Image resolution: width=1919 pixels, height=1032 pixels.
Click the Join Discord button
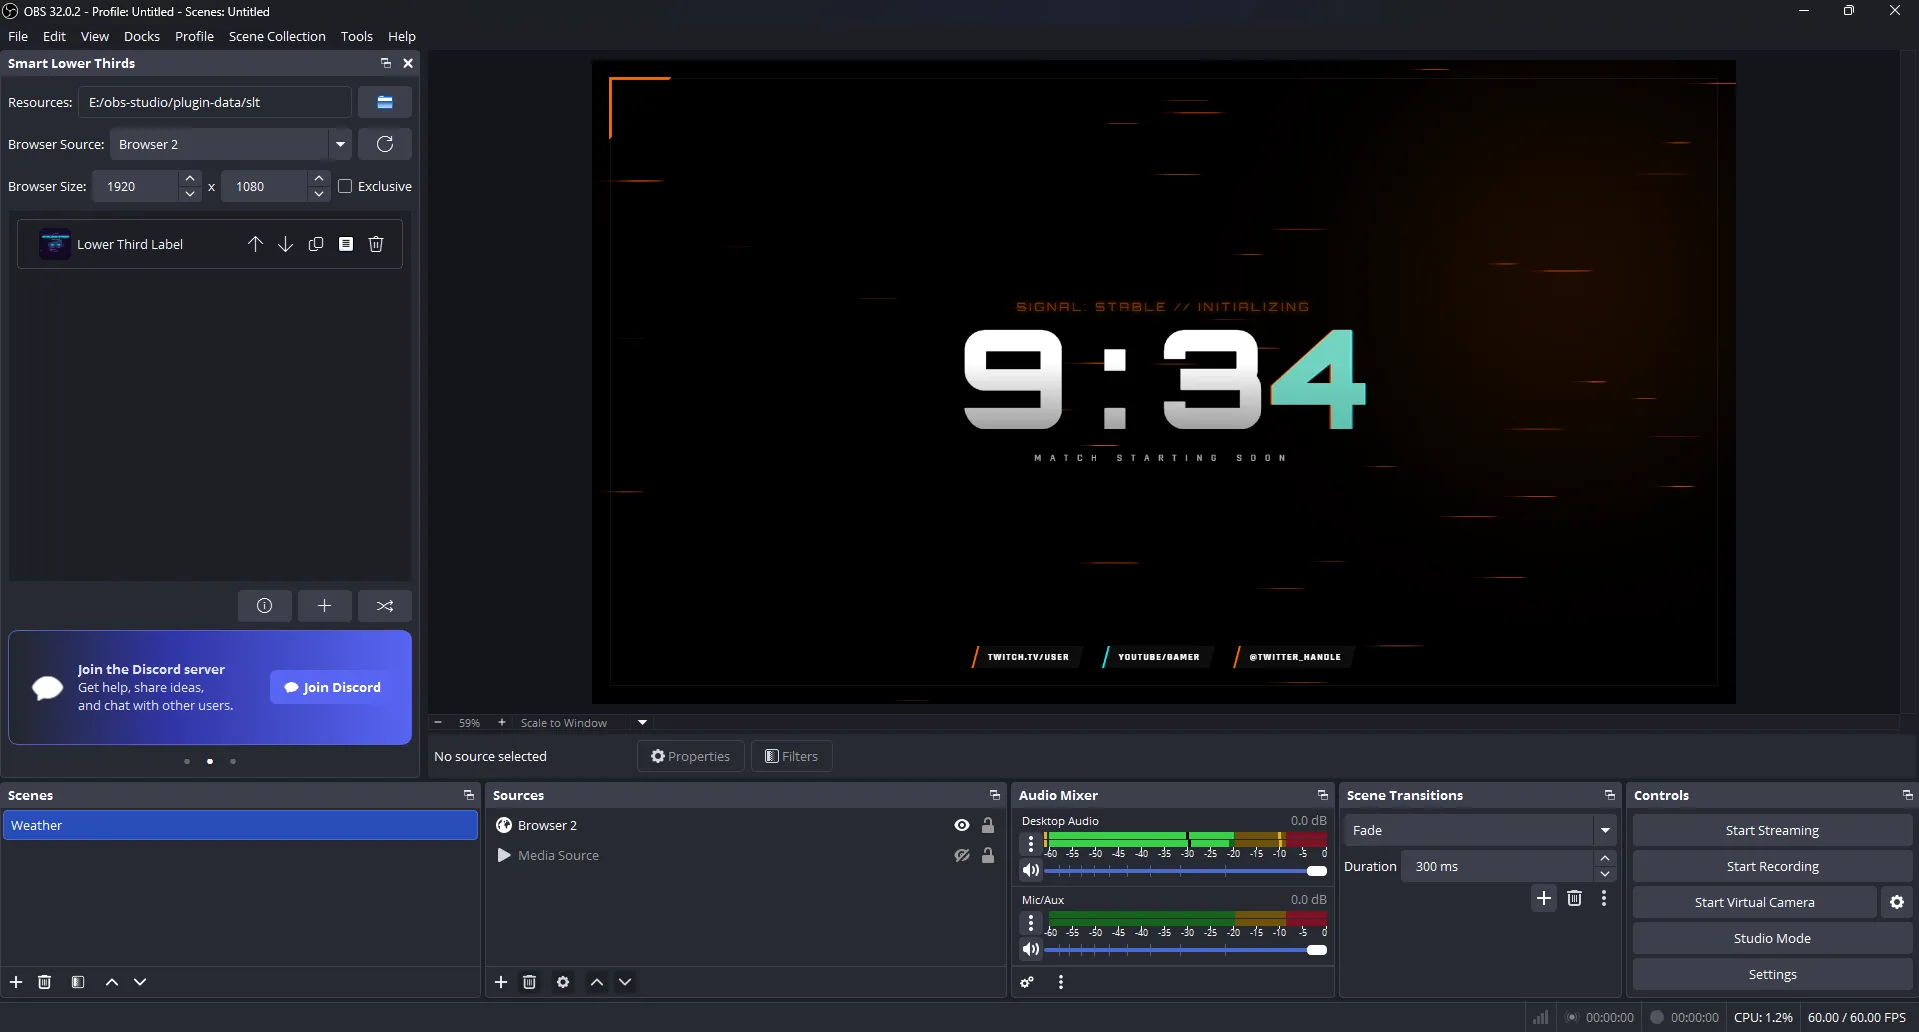331,687
